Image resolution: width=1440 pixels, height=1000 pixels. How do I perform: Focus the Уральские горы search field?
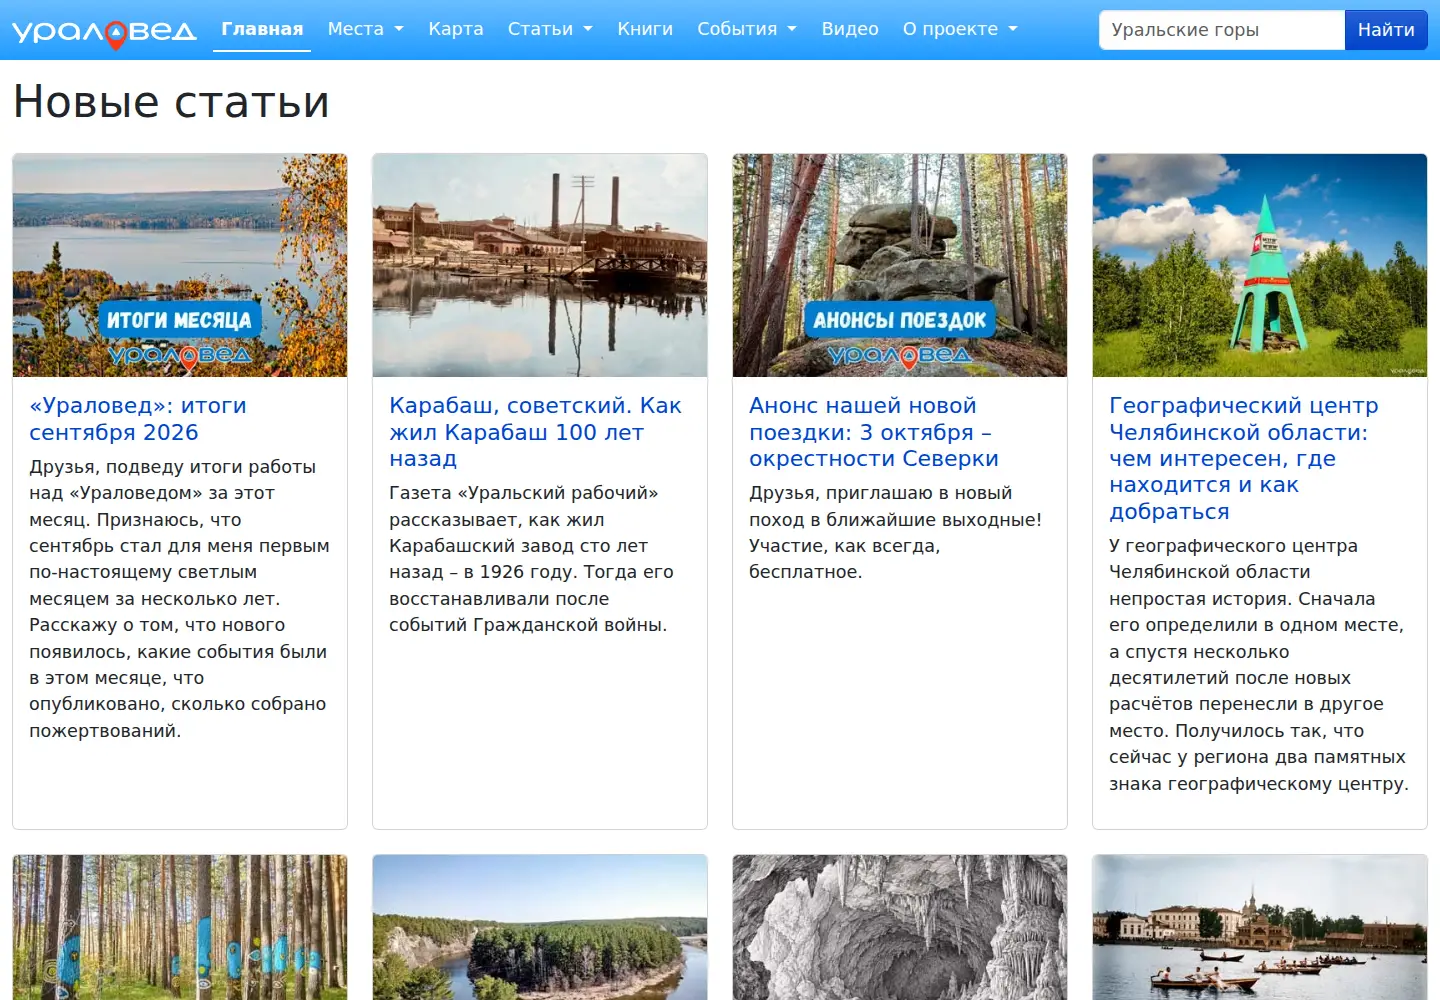1222,30
